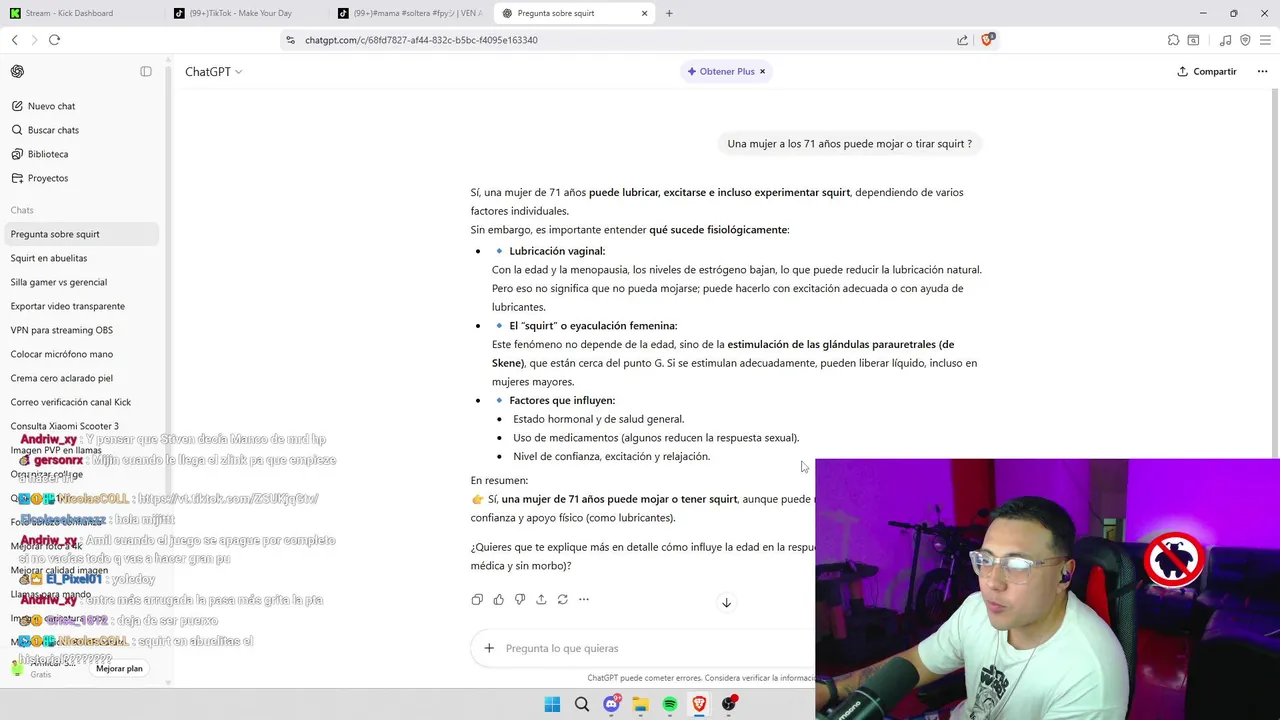Open the Brave VPN shield icon in toolbar
This screenshot has width=1280, height=720.
tap(1245, 40)
